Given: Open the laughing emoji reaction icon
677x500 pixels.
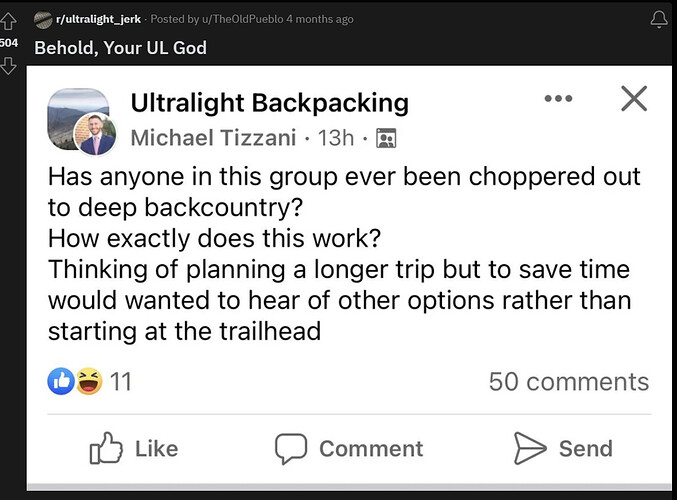Looking at the screenshot, I should pyautogui.click(x=89, y=381).
